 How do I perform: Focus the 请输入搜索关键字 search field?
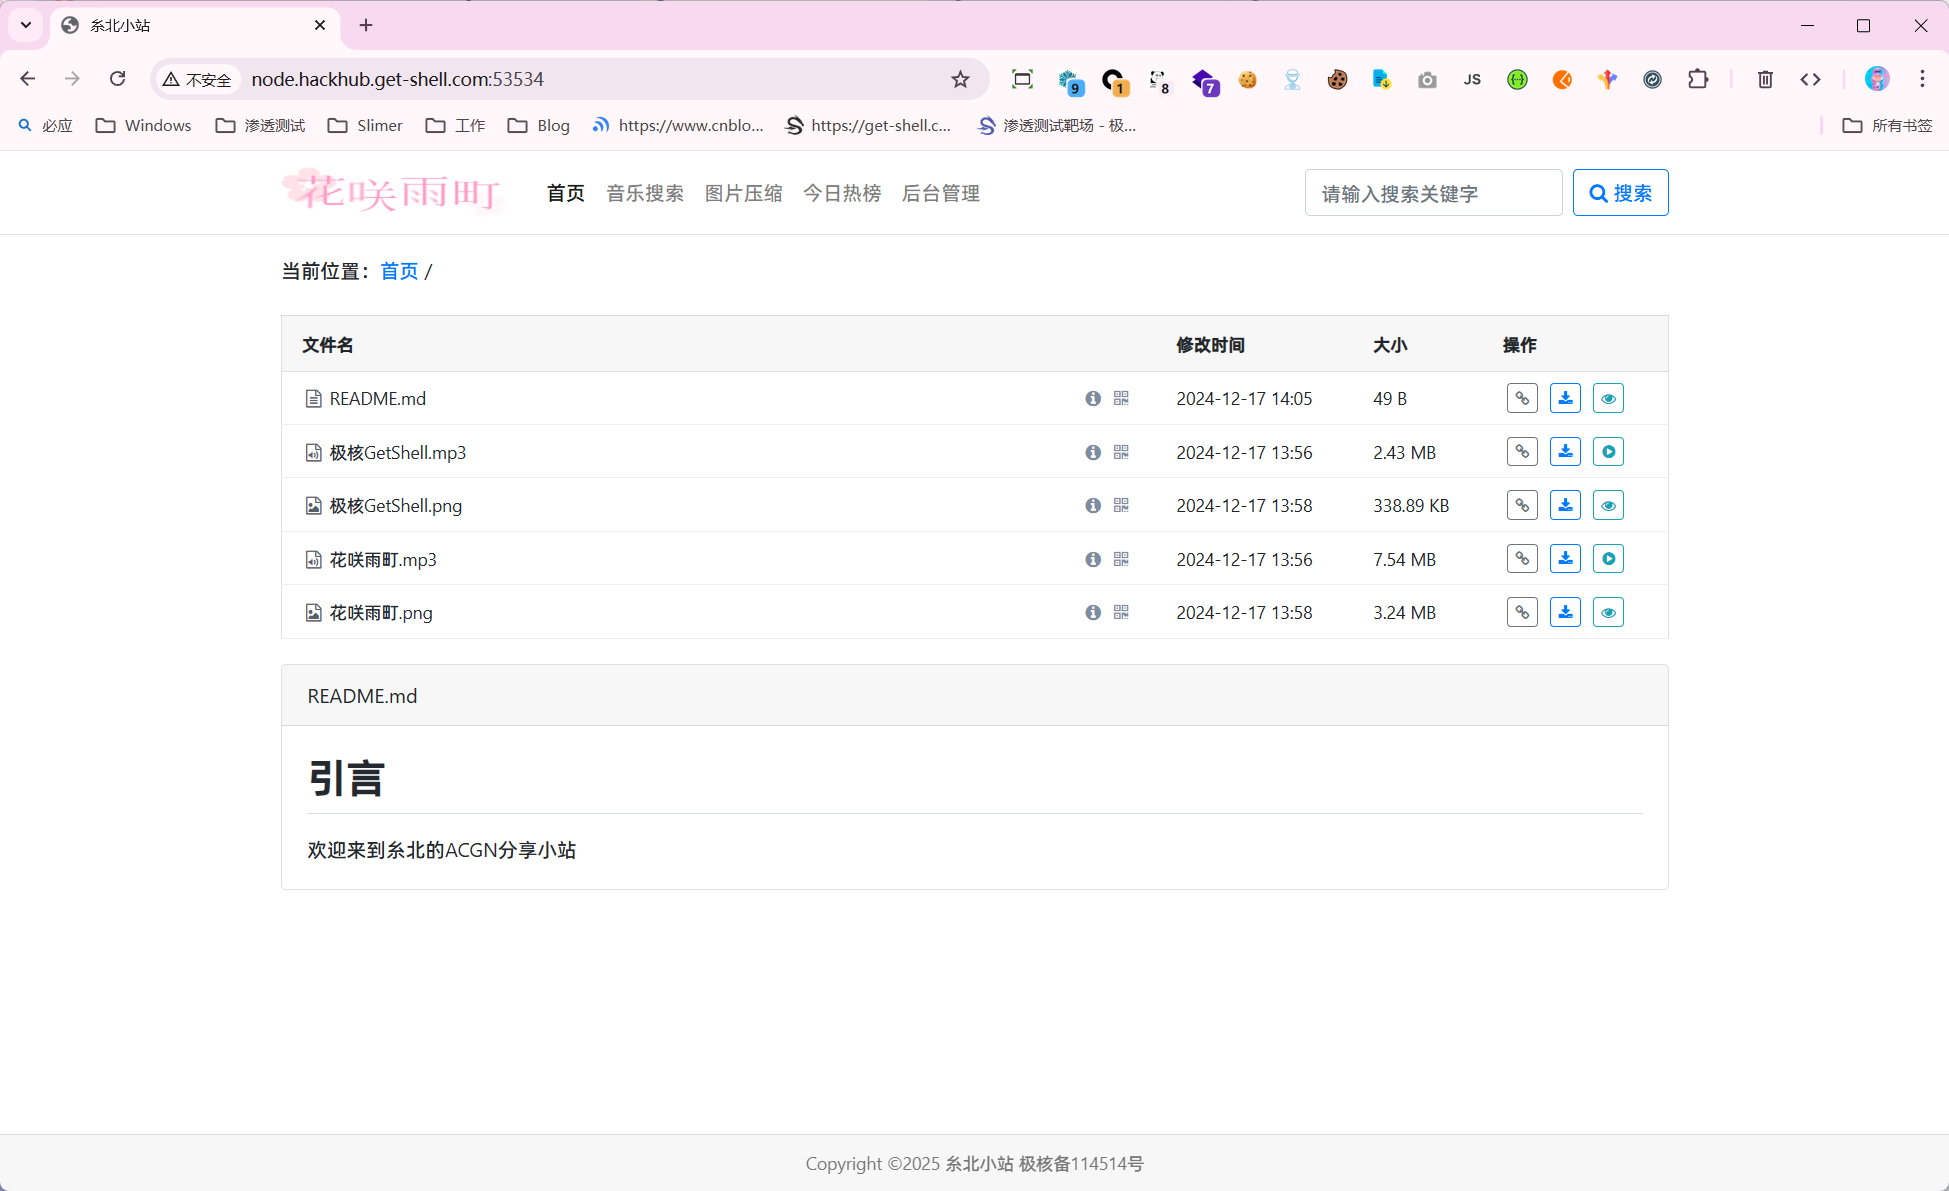[x=1433, y=193]
